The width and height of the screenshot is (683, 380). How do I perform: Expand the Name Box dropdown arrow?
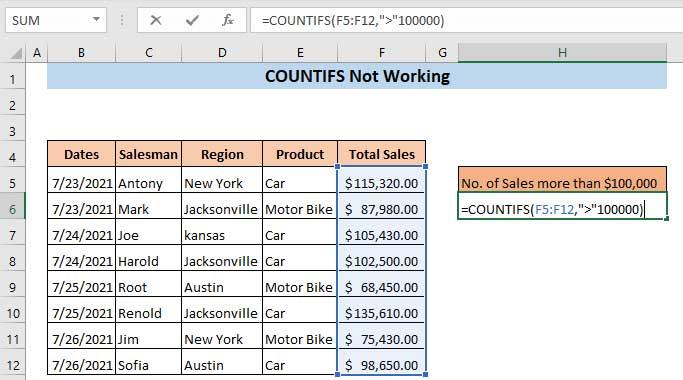(x=96, y=20)
